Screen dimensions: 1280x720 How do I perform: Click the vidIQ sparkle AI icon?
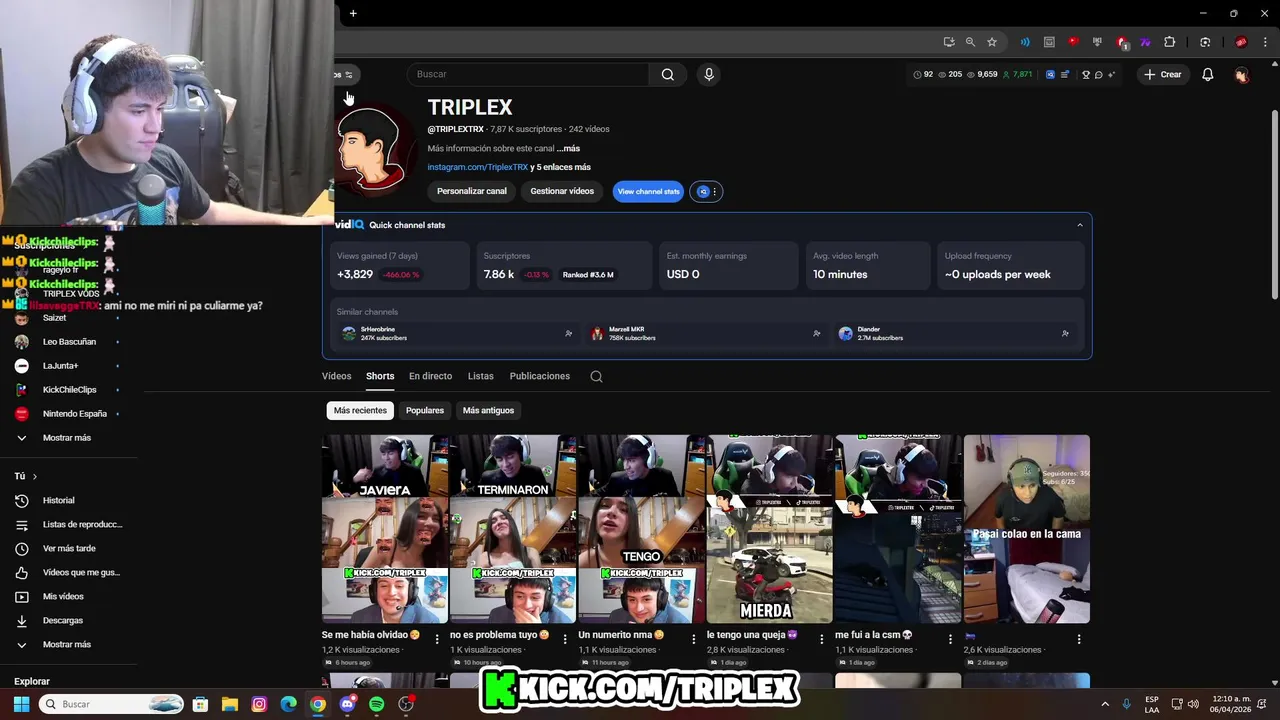(1111, 74)
